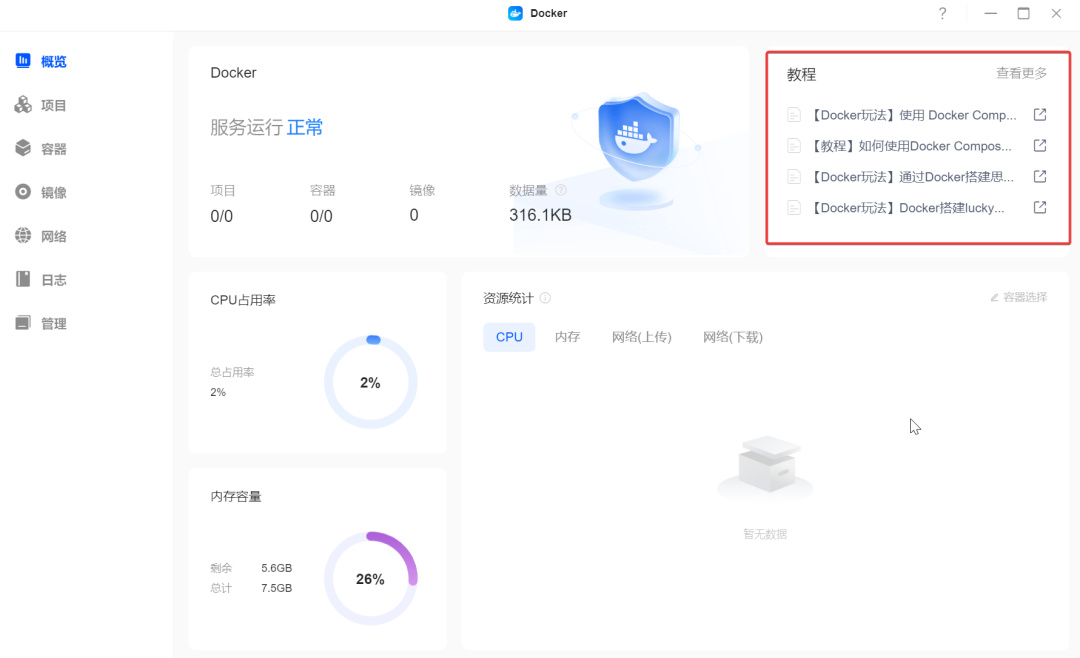
Task: Click the 5.6GB remaining memory value
Action: 276,568
